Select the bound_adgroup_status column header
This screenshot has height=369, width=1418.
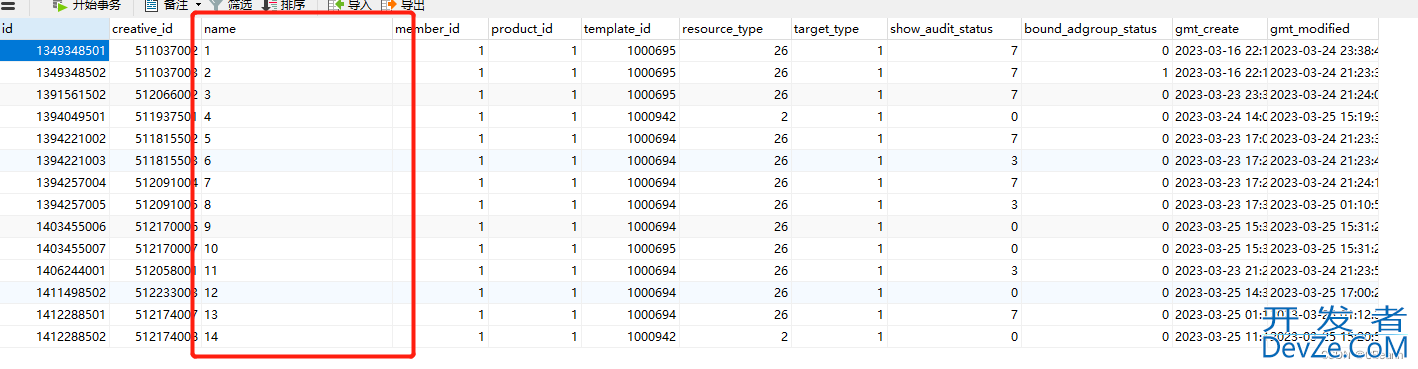pos(1096,29)
